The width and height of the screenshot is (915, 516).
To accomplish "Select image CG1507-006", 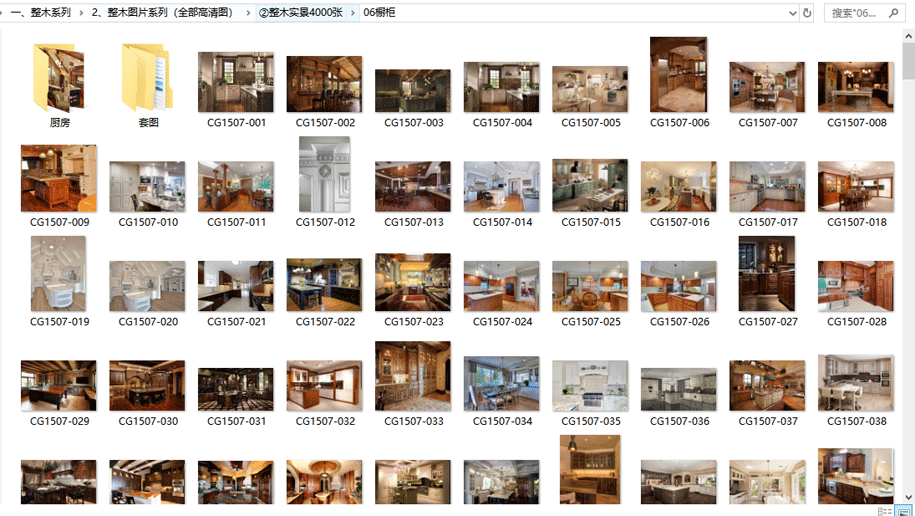I will click(x=679, y=75).
